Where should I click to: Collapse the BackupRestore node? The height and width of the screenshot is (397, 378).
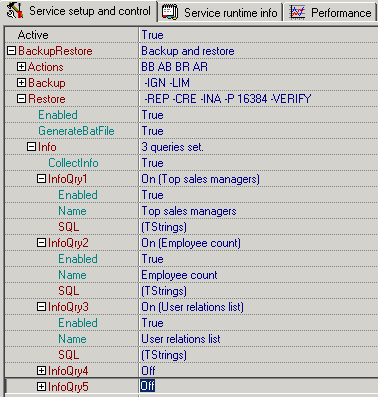tap(12, 51)
